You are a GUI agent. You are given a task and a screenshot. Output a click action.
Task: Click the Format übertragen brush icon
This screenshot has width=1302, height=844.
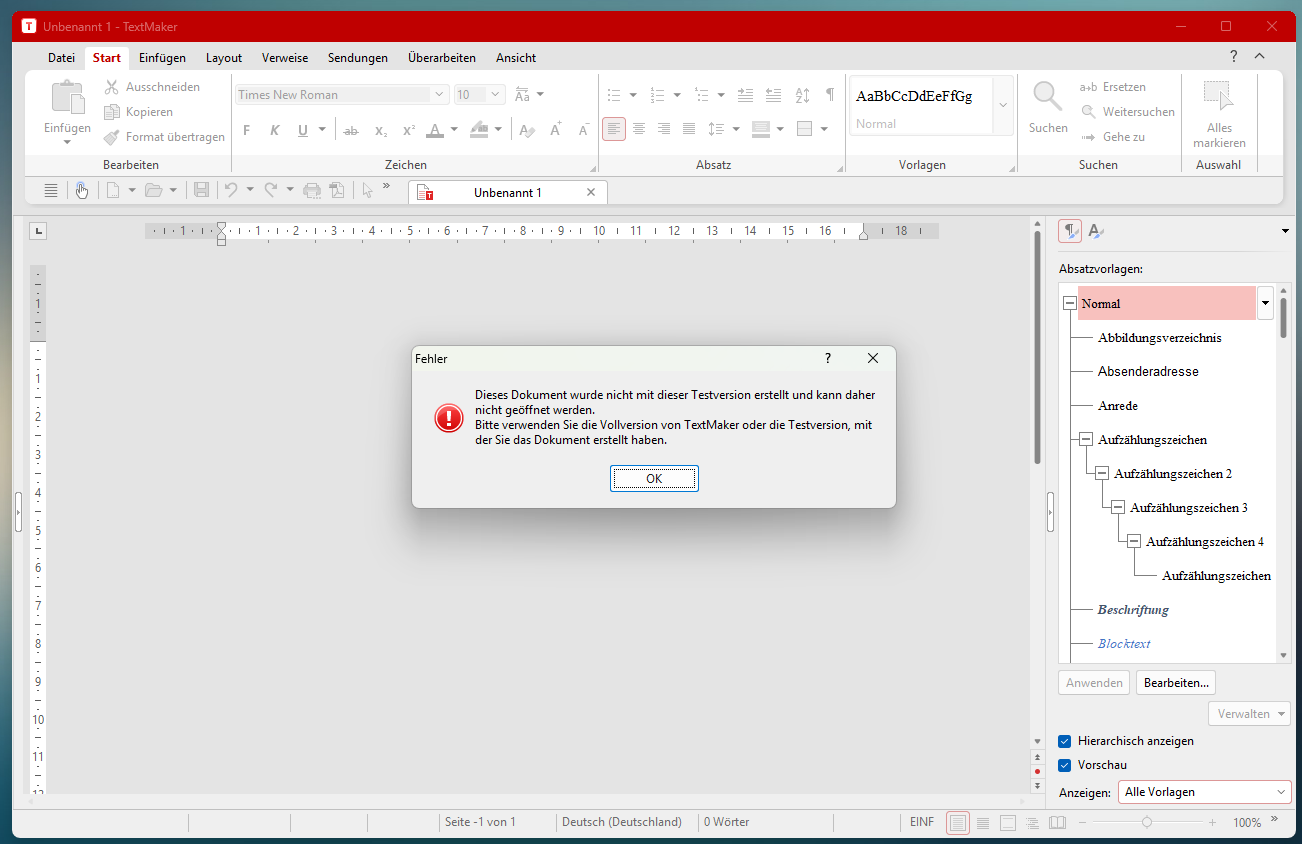(112, 137)
